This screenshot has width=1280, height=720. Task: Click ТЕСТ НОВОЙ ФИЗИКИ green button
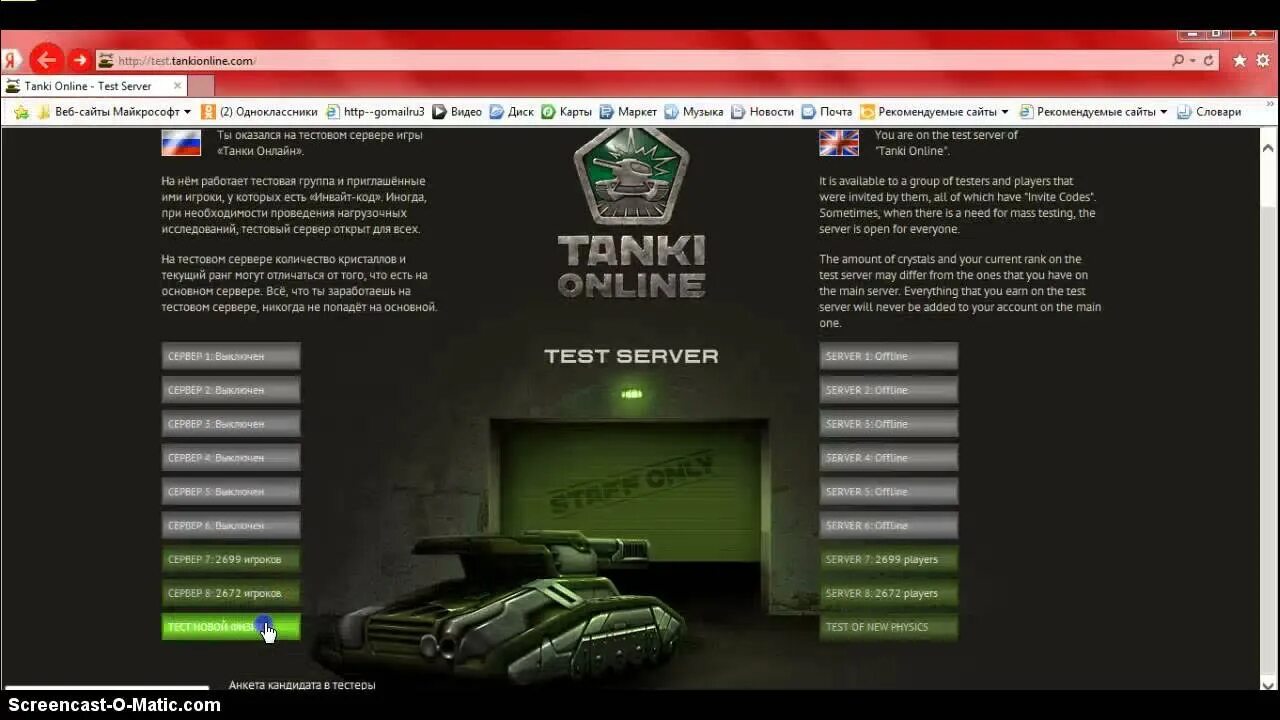231,627
